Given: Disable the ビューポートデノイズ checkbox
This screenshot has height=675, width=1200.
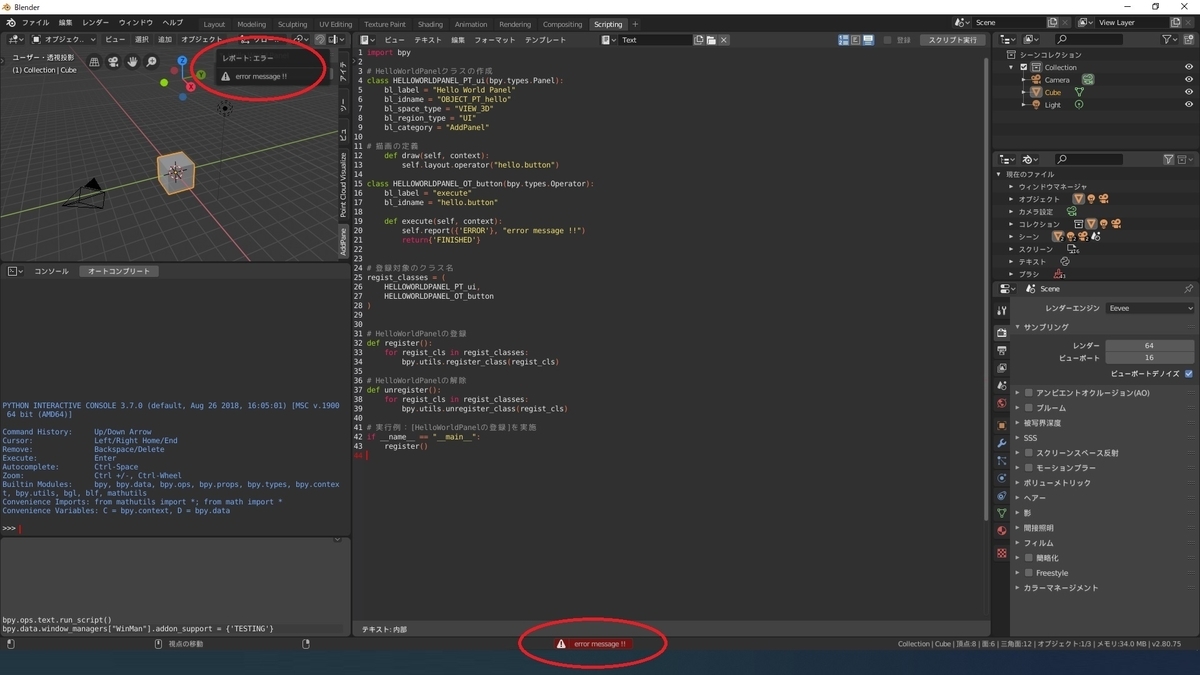Looking at the screenshot, I should pos(1188,374).
